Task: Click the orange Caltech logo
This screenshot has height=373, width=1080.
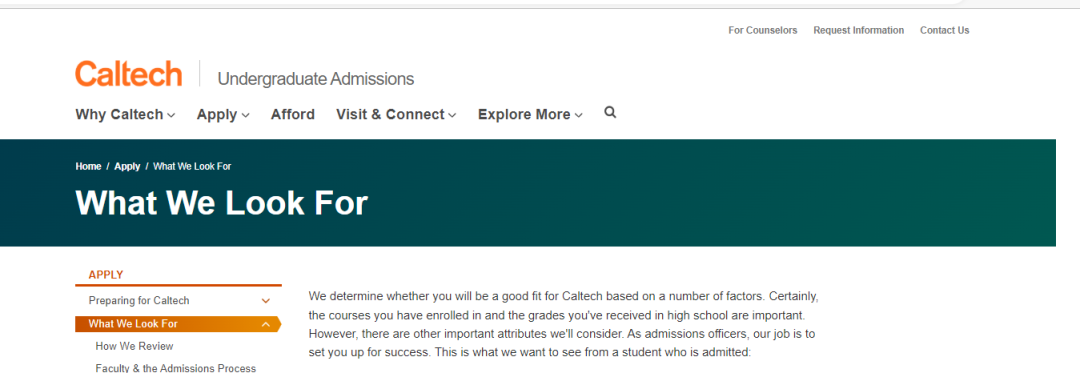Action: [129, 74]
